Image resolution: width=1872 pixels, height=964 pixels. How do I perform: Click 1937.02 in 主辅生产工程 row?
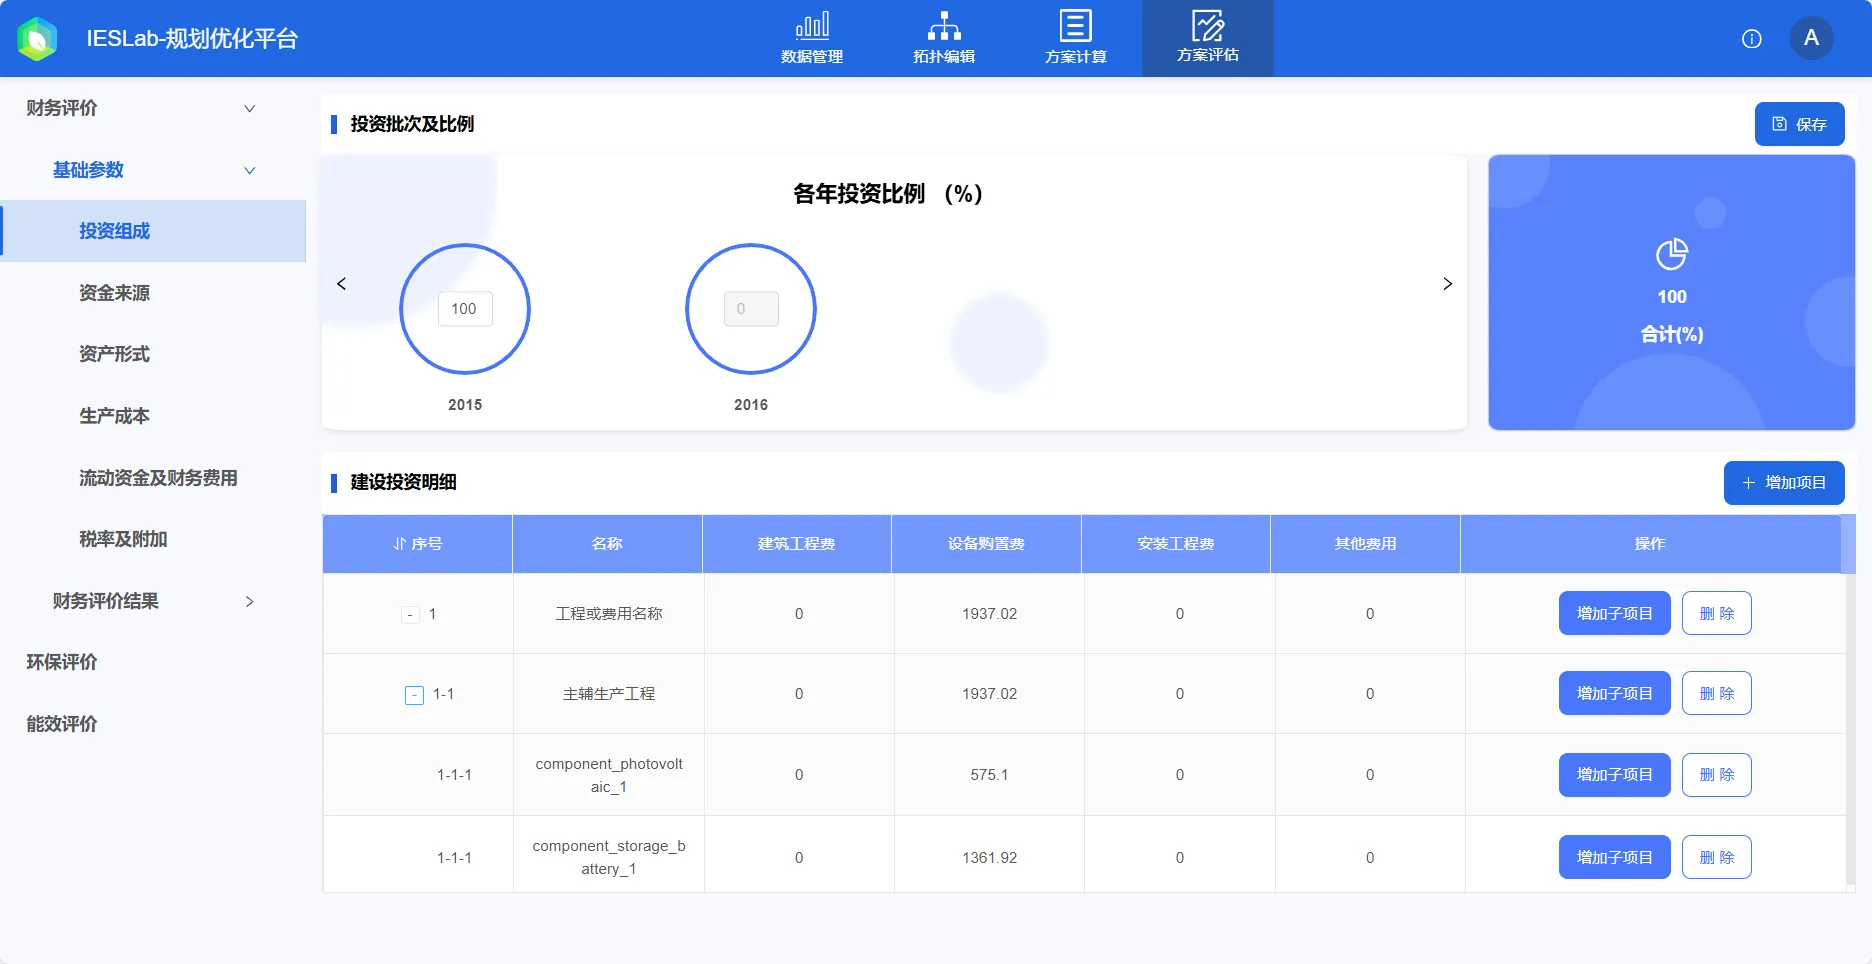click(x=989, y=694)
